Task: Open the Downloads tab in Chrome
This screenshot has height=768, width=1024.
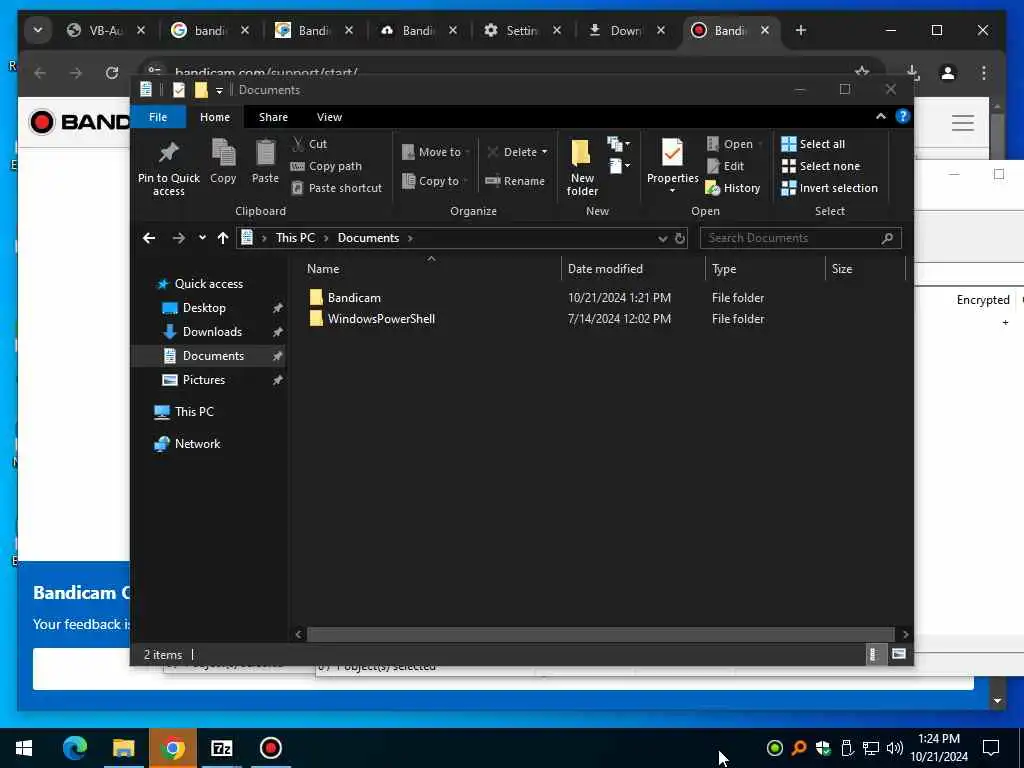Action: 628,31
